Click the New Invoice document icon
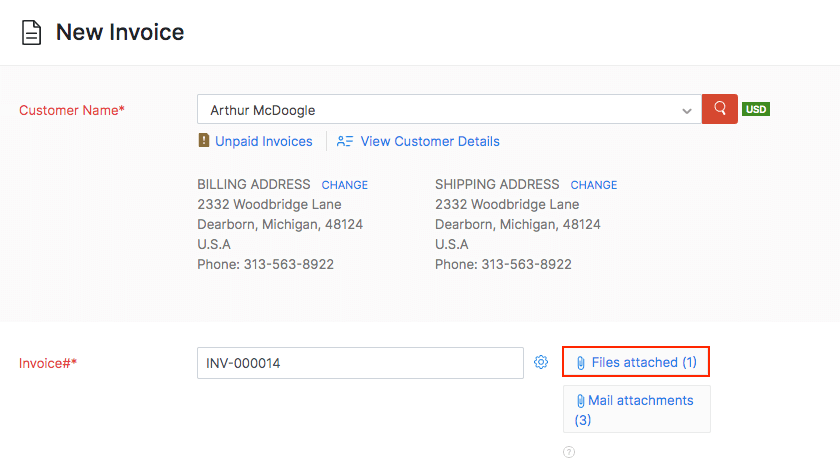The width and height of the screenshot is (840, 475). pos(32,32)
